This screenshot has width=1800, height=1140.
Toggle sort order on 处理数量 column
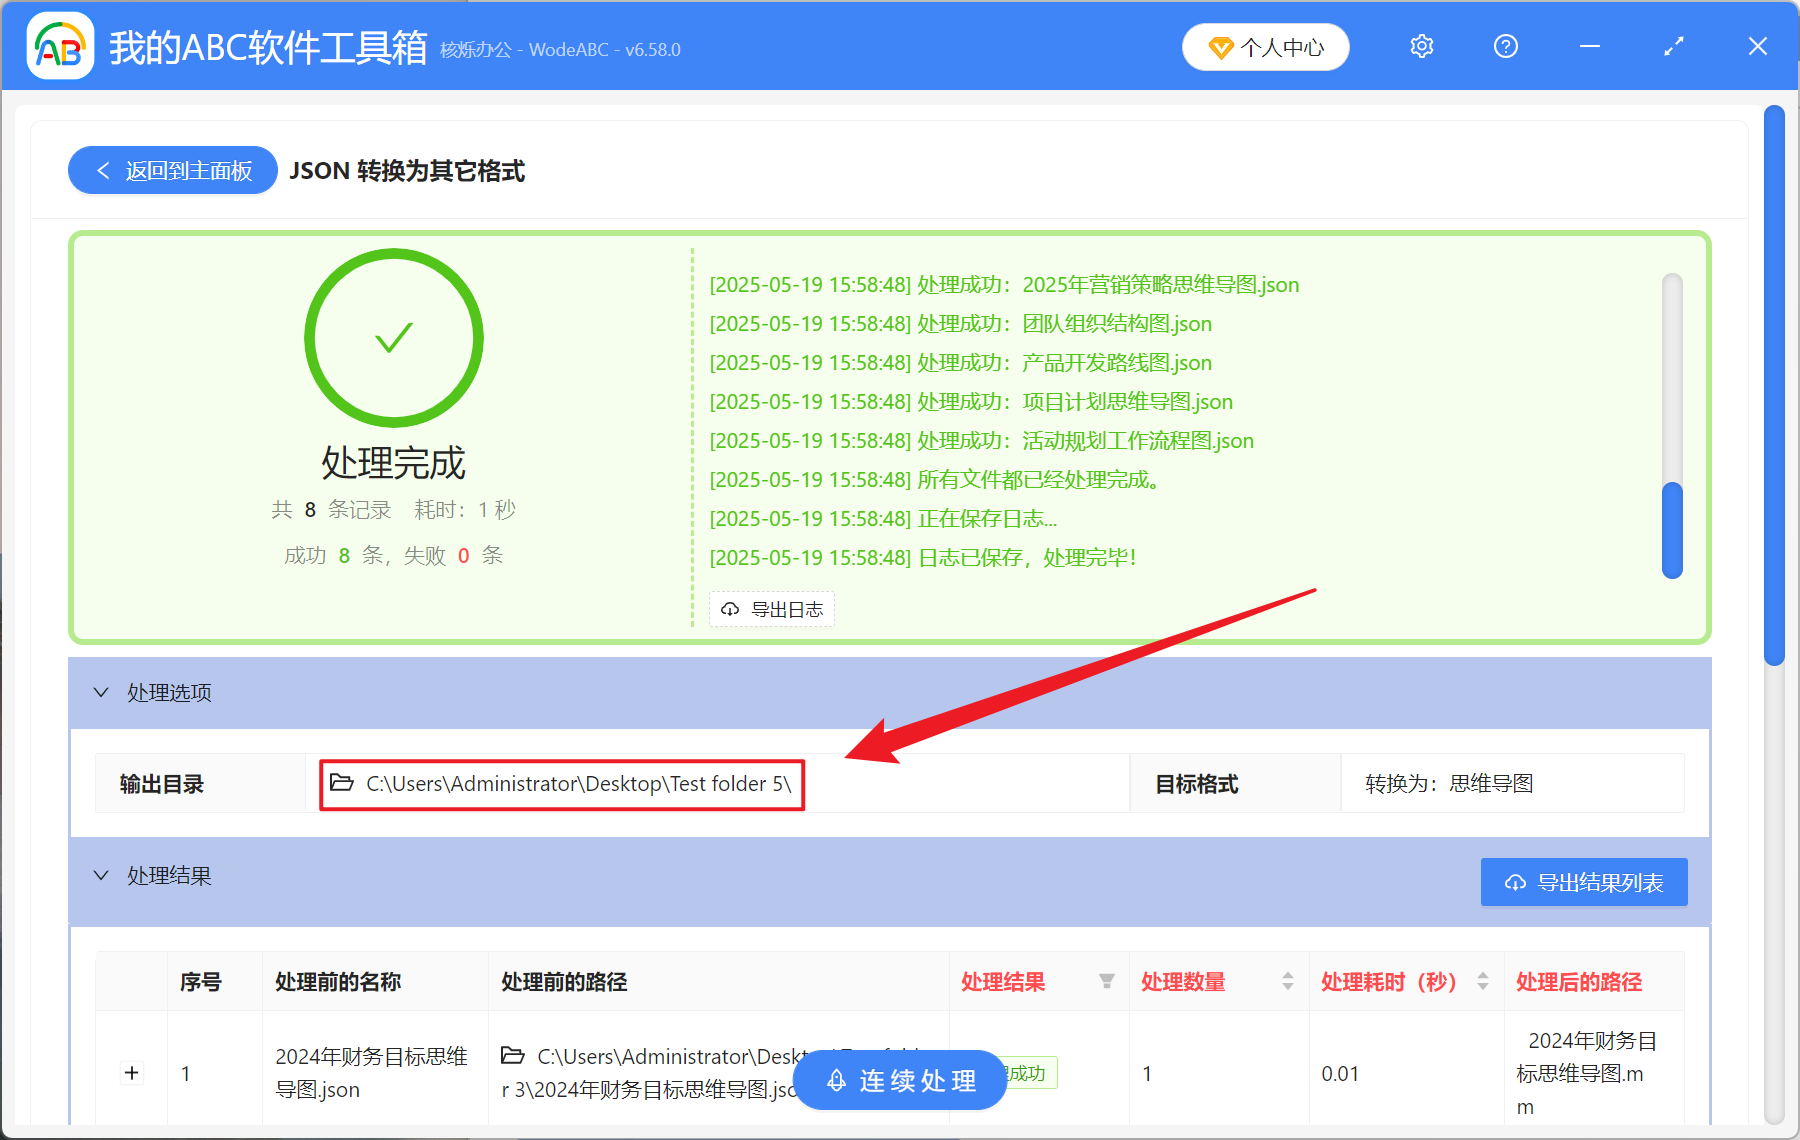1287,982
